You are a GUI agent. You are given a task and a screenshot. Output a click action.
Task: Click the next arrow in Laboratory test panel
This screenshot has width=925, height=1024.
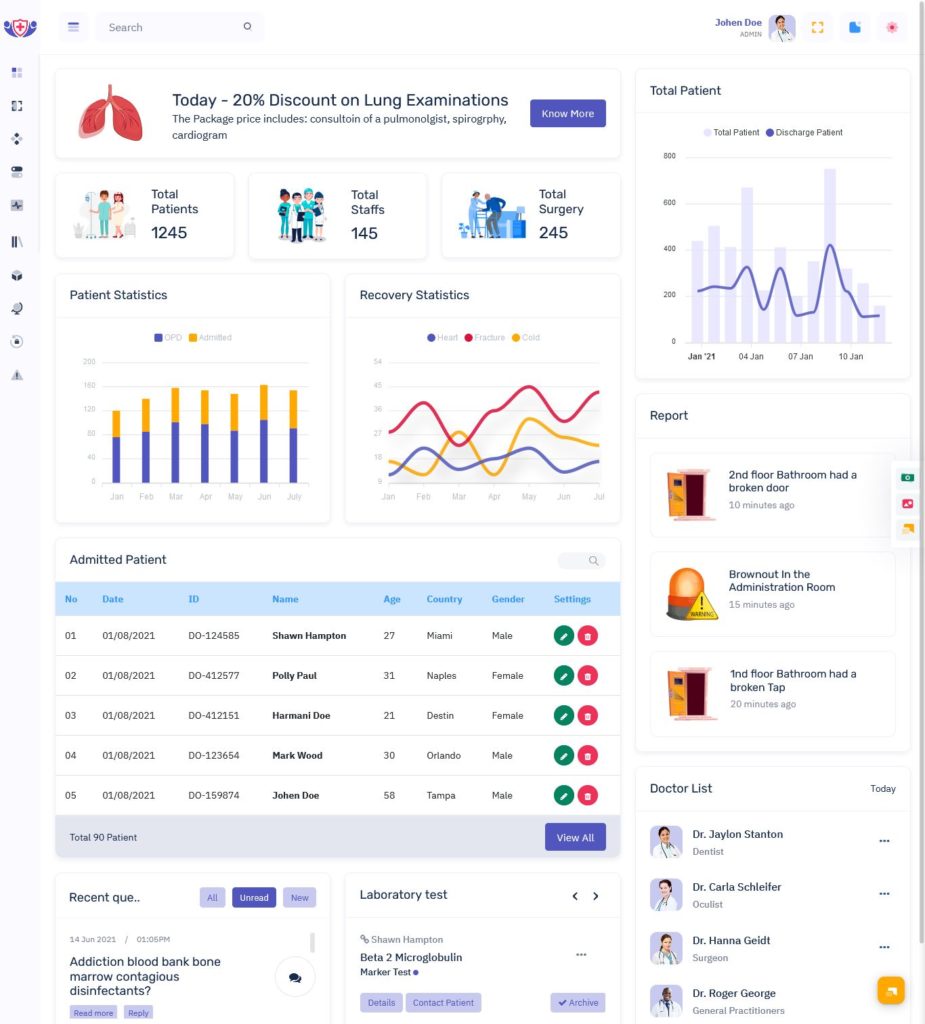click(x=596, y=896)
